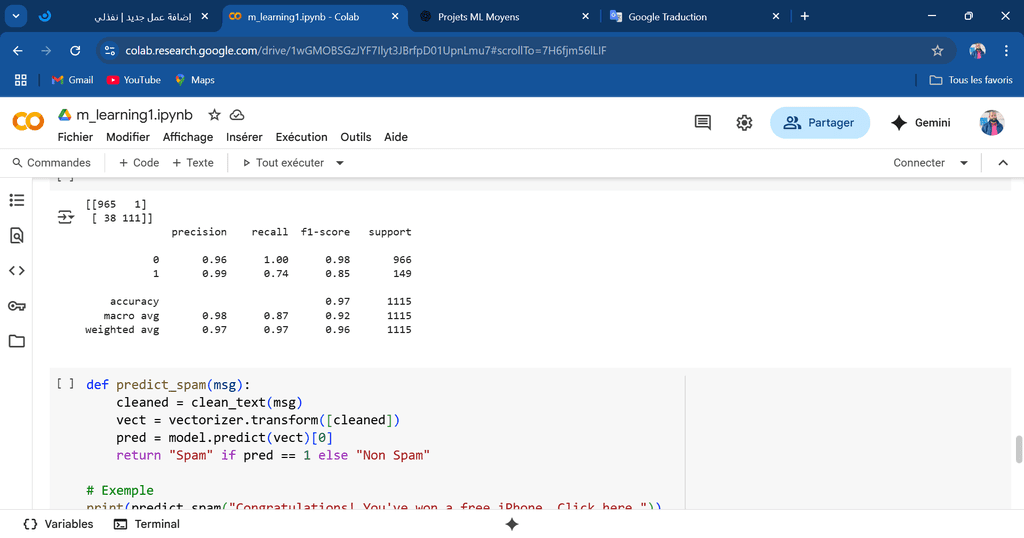Open Fichier menu

75,137
